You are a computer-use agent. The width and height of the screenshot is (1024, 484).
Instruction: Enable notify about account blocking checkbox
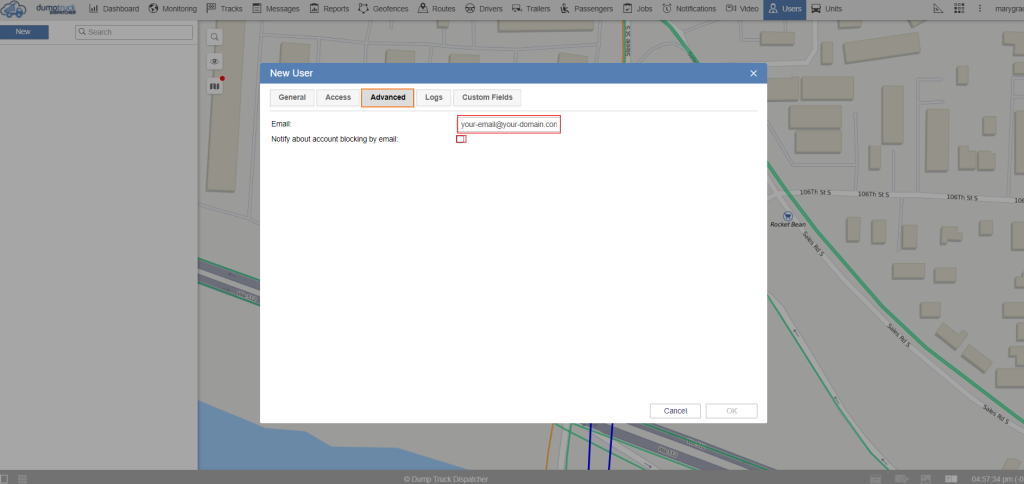pyautogui.click(x=461, y=139)
